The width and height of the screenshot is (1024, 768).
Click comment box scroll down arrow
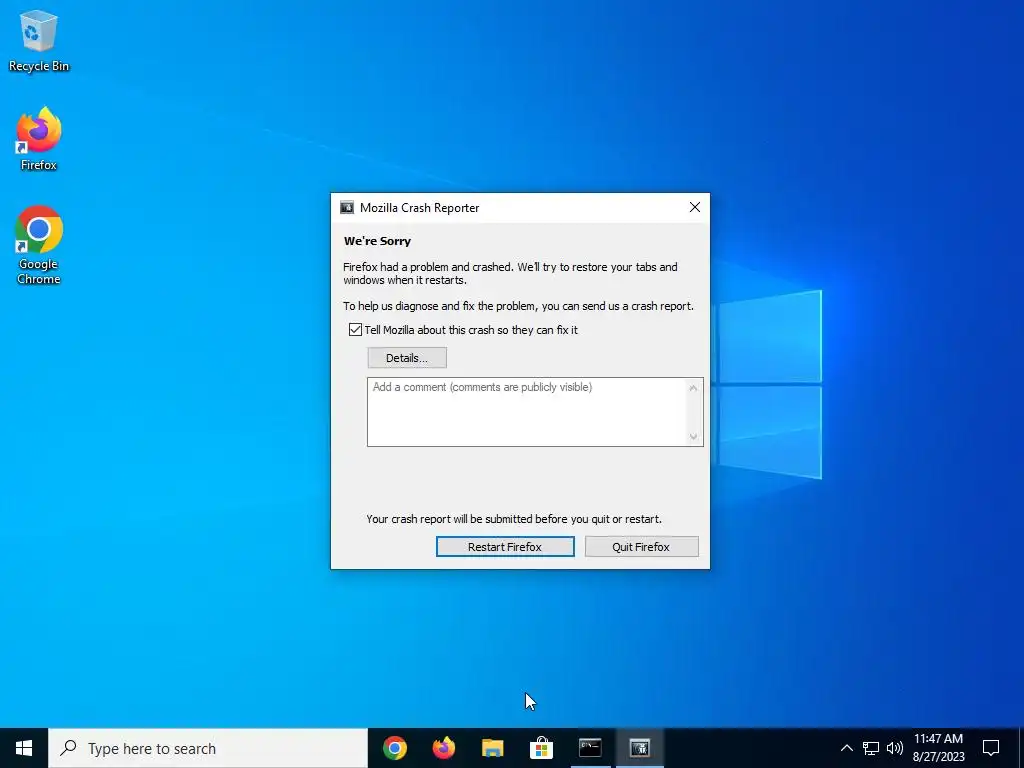tap(694, 436)
